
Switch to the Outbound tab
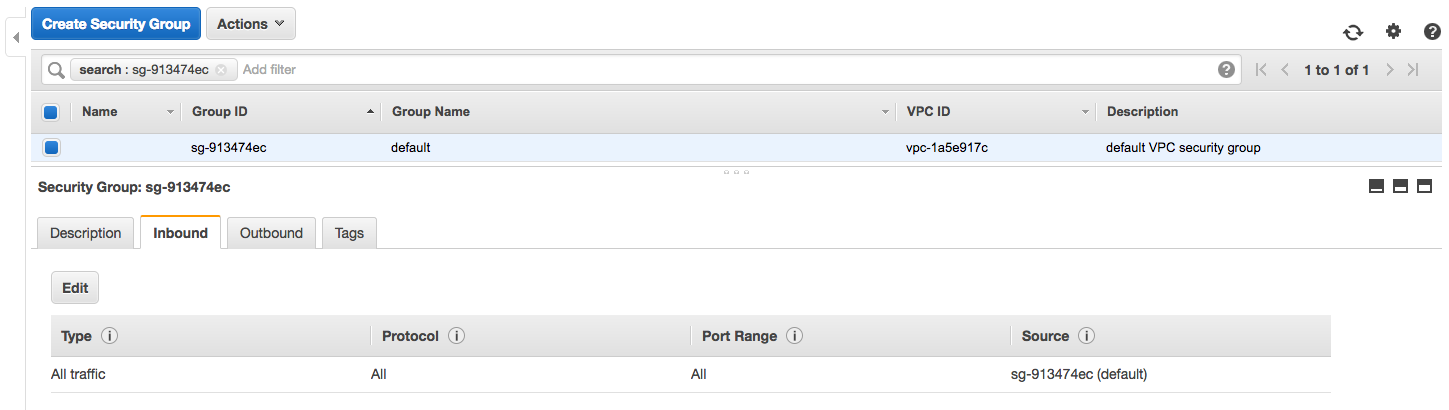point(271,233)
